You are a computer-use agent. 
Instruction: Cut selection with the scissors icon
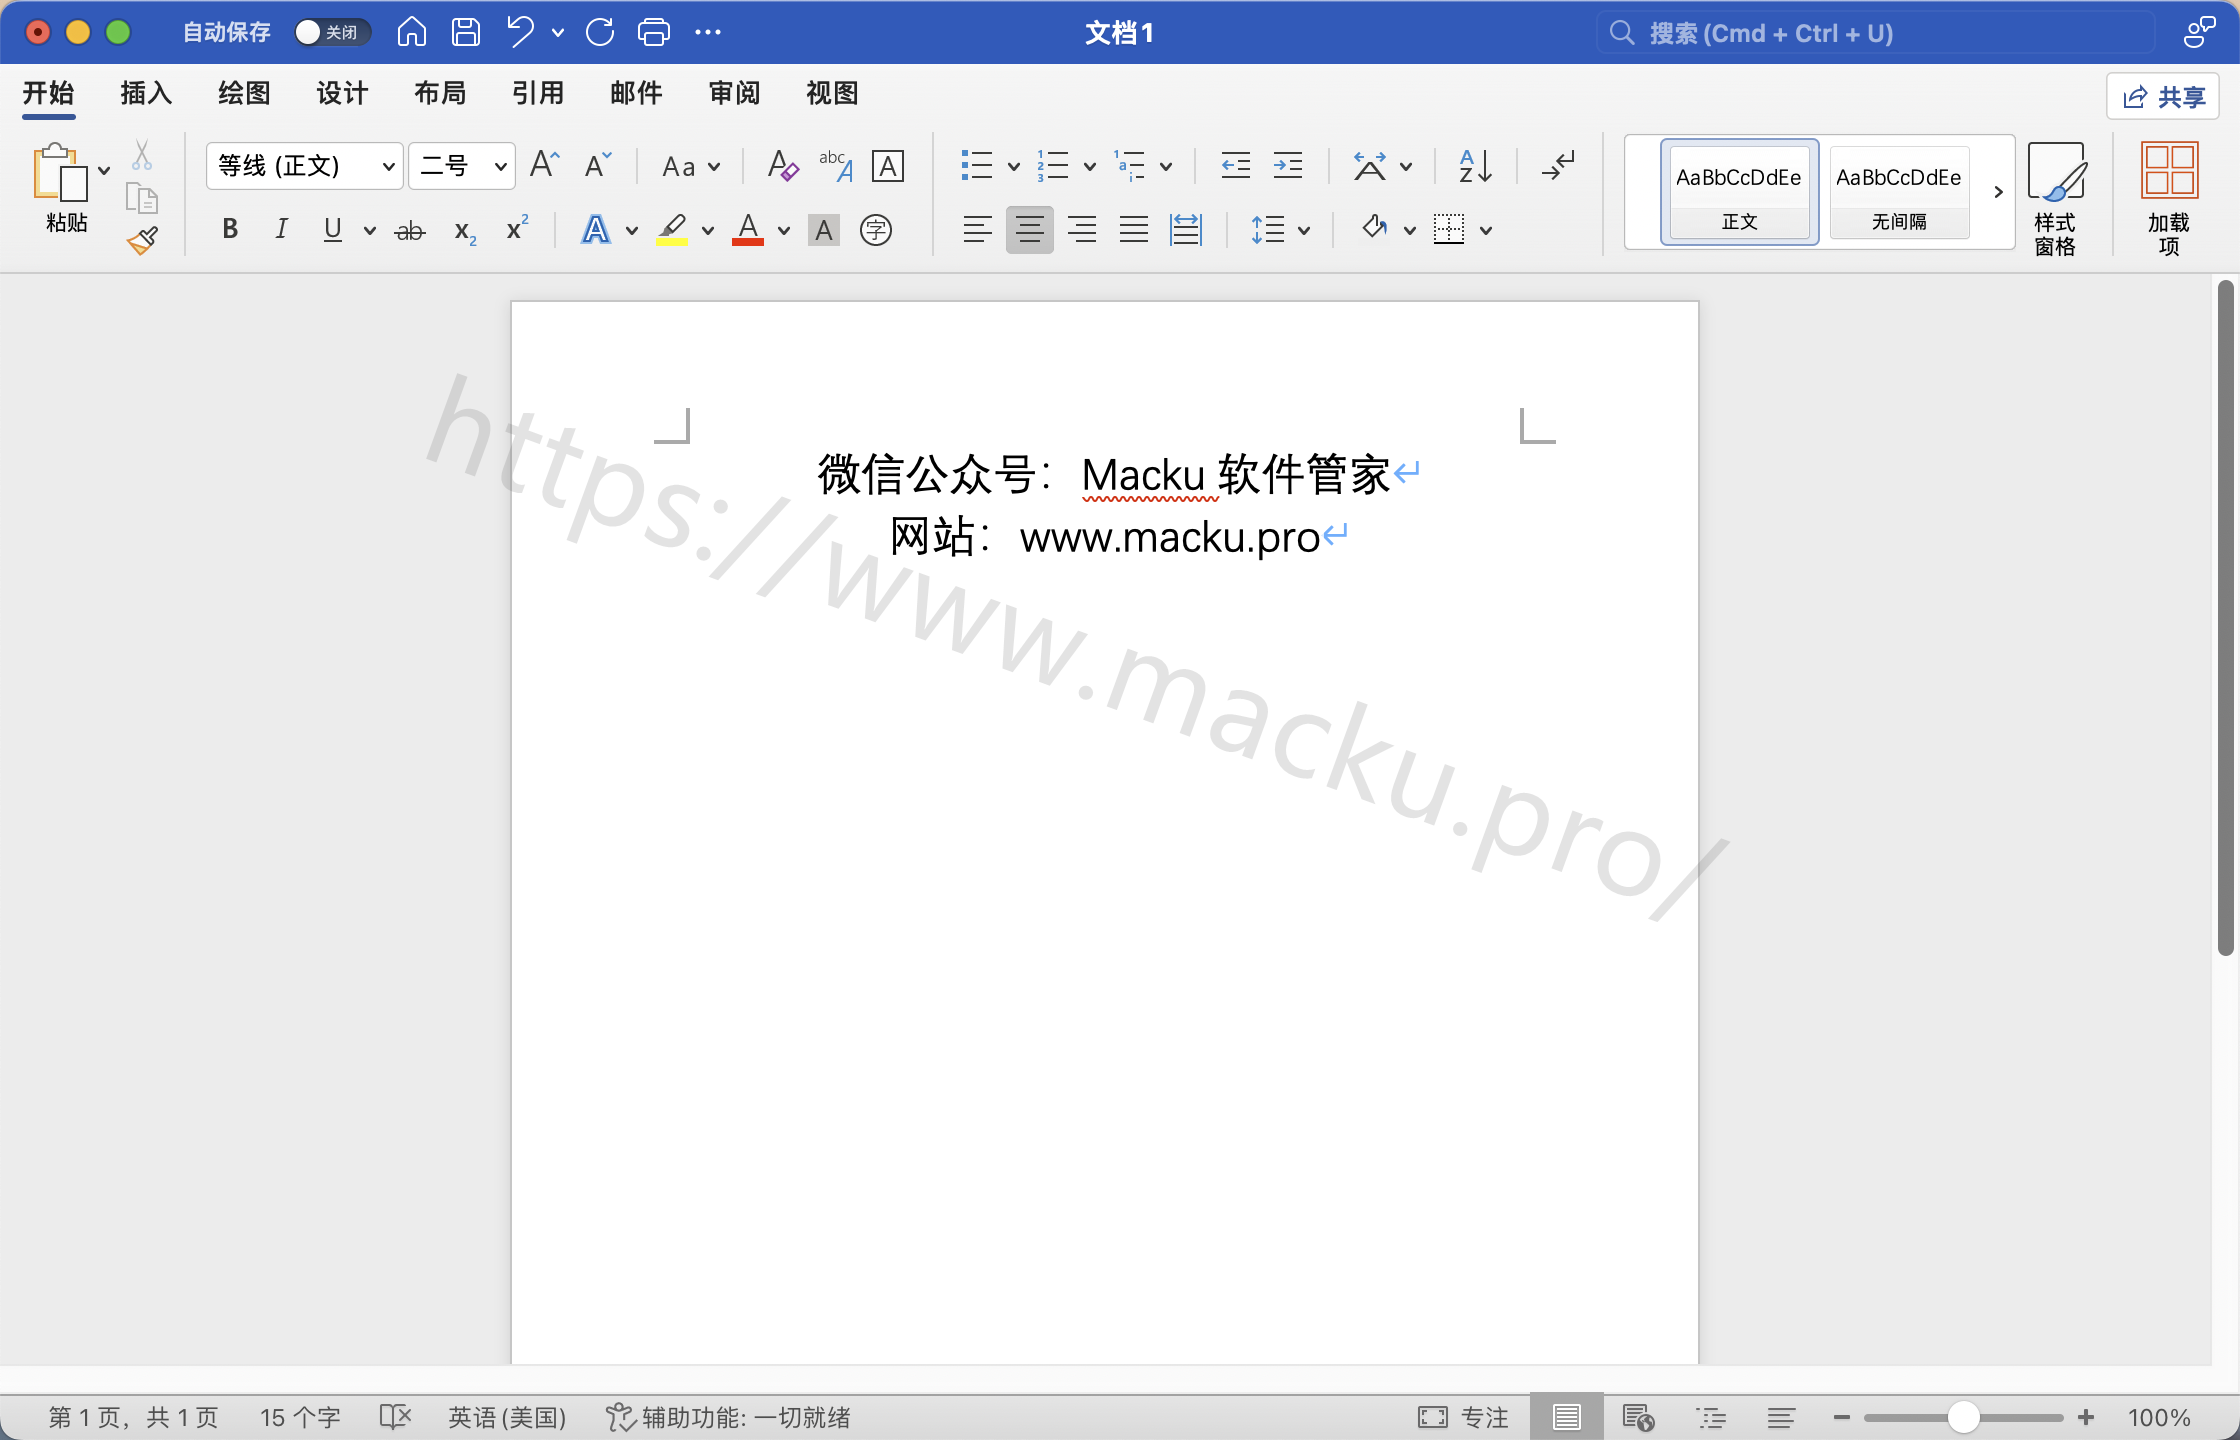142,155
